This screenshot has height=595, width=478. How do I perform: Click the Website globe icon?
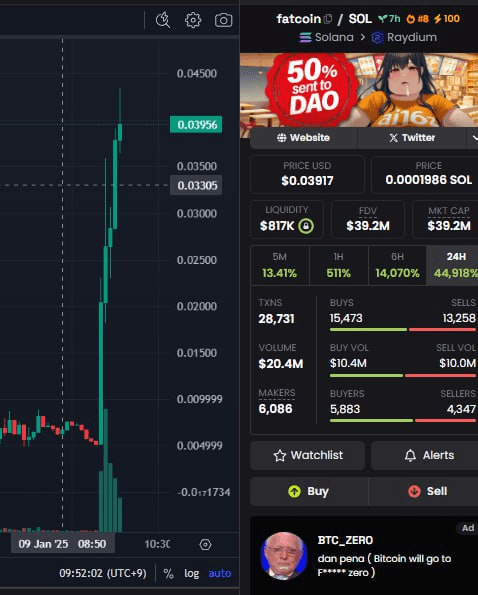pos(281,138)
